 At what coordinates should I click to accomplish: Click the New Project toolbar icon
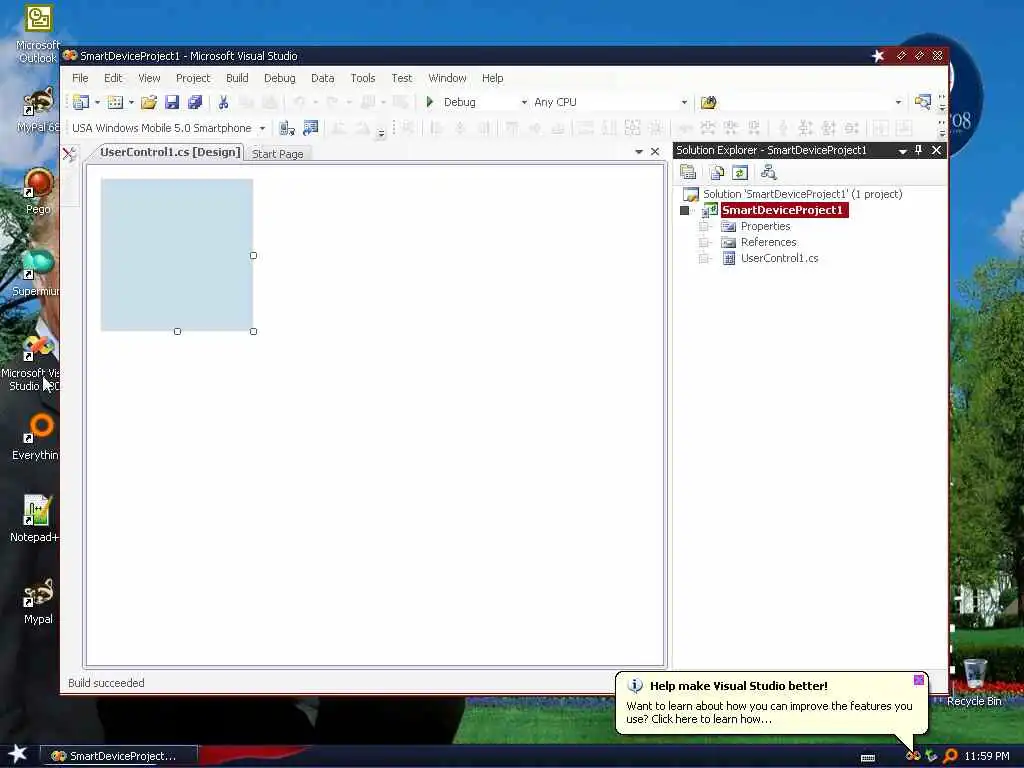[x=81, y=102]
